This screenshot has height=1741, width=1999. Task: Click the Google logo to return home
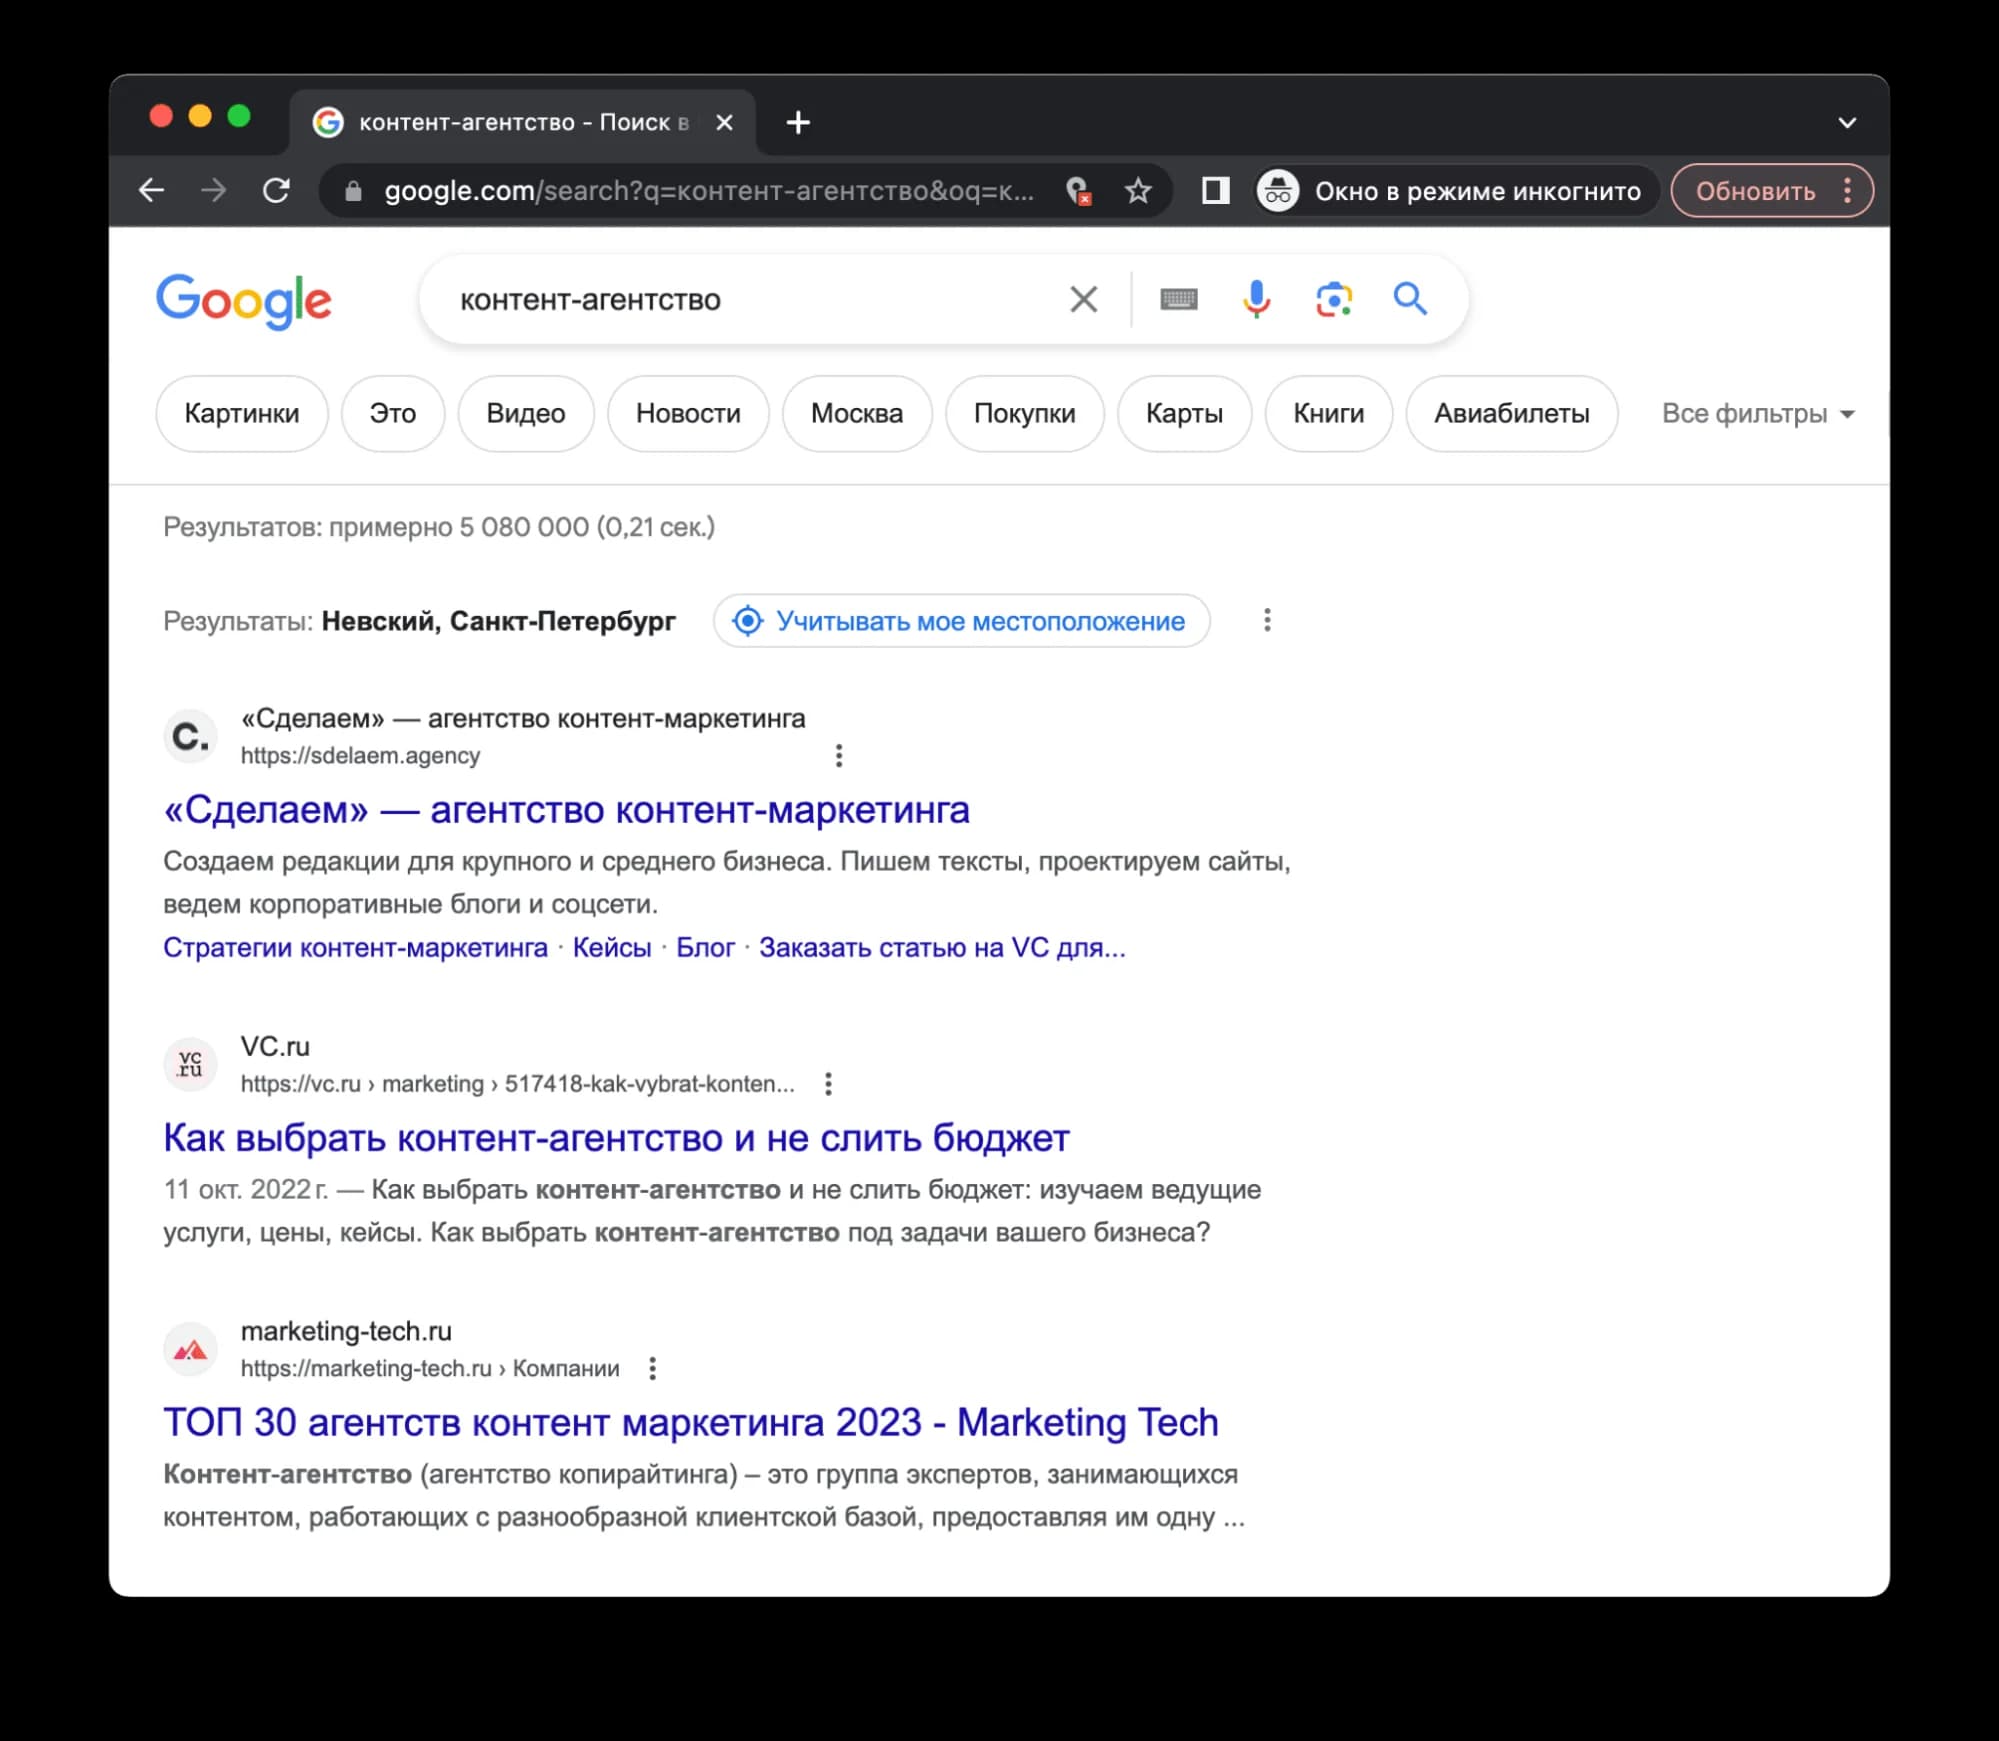pyautogui.click(x=244, y=302)
